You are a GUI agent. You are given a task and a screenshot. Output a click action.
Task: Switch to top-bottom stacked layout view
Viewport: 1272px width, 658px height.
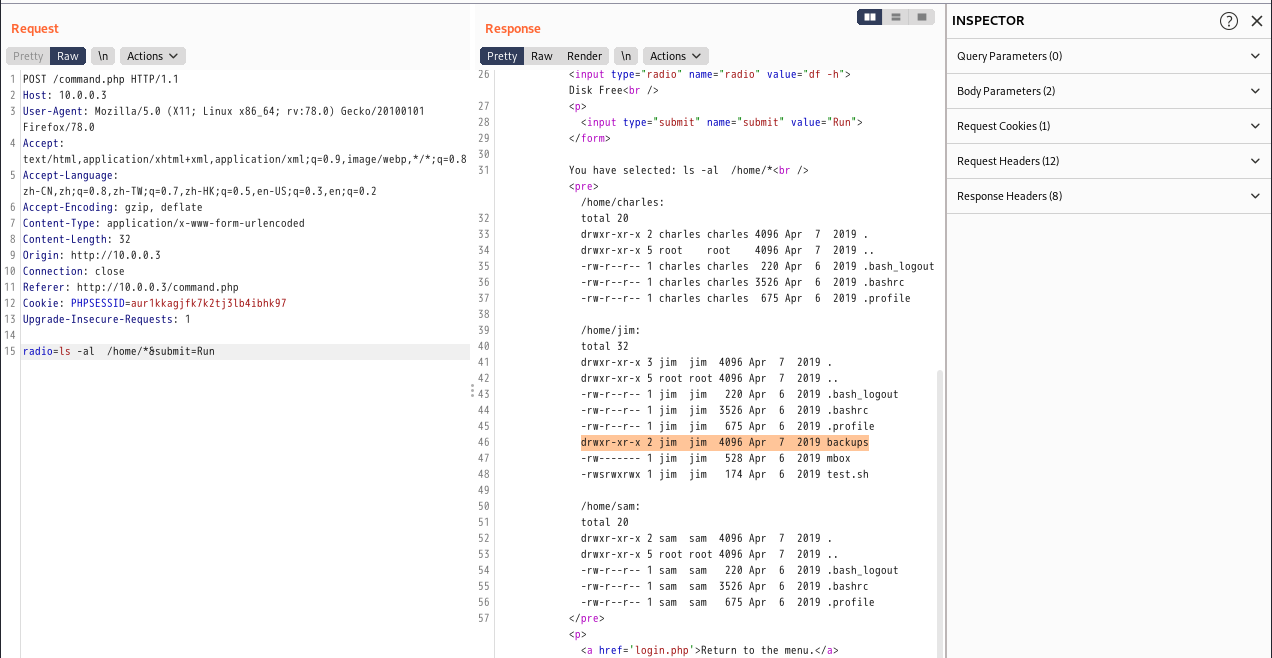click(x=896, y=17)
